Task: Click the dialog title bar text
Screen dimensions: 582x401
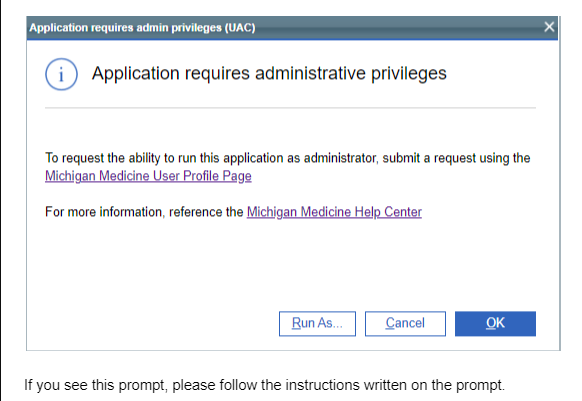Action: point(143,28)
